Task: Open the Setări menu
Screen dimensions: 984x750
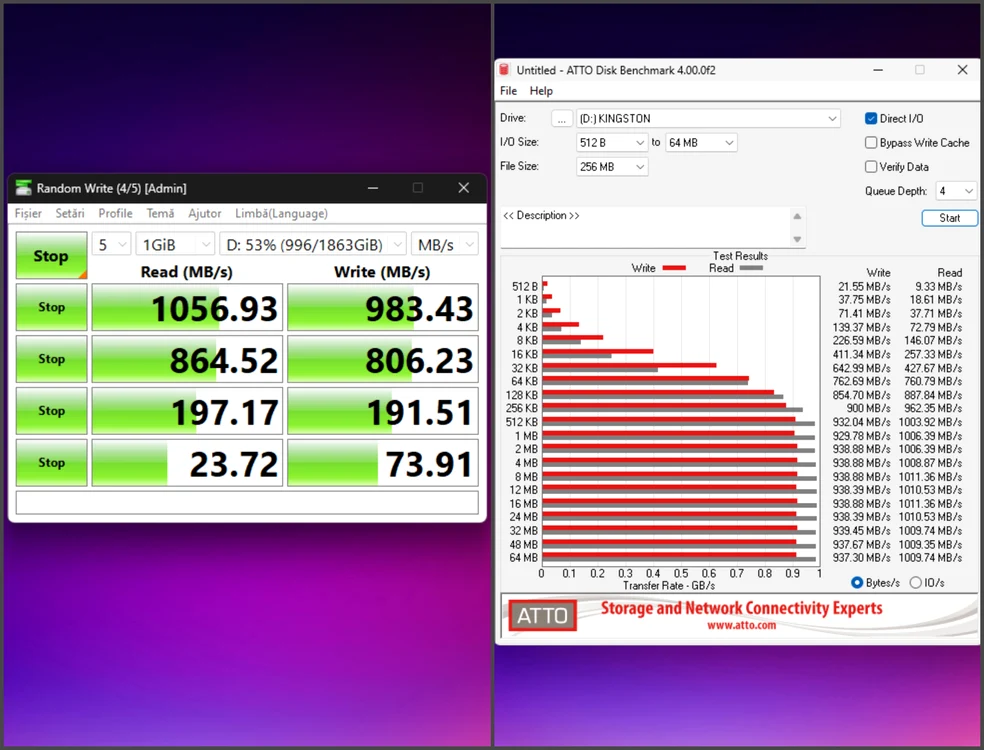Action: pos(70,213)
